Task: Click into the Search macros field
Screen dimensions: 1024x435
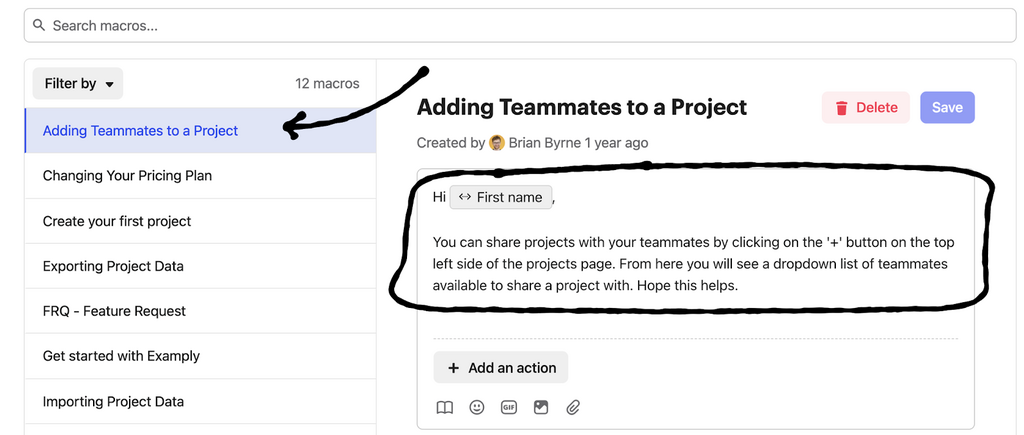Action: pyautogui.click(x=520, y=25)
